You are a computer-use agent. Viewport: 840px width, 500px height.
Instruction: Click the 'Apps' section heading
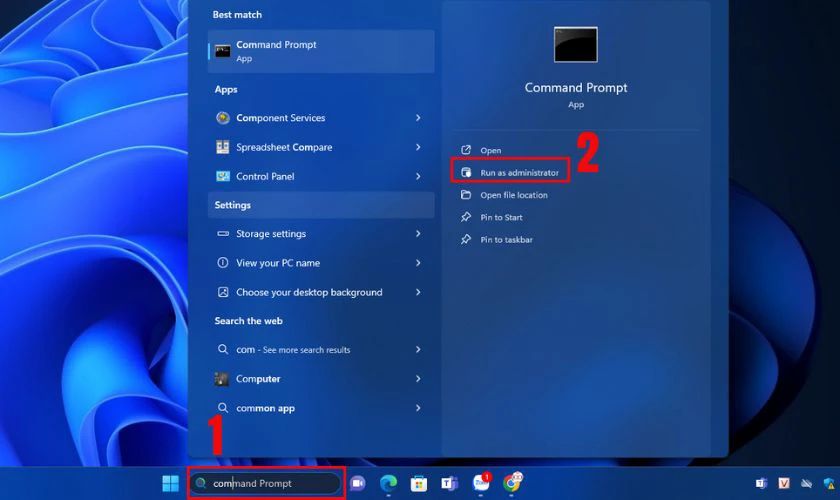pos(226,89)
